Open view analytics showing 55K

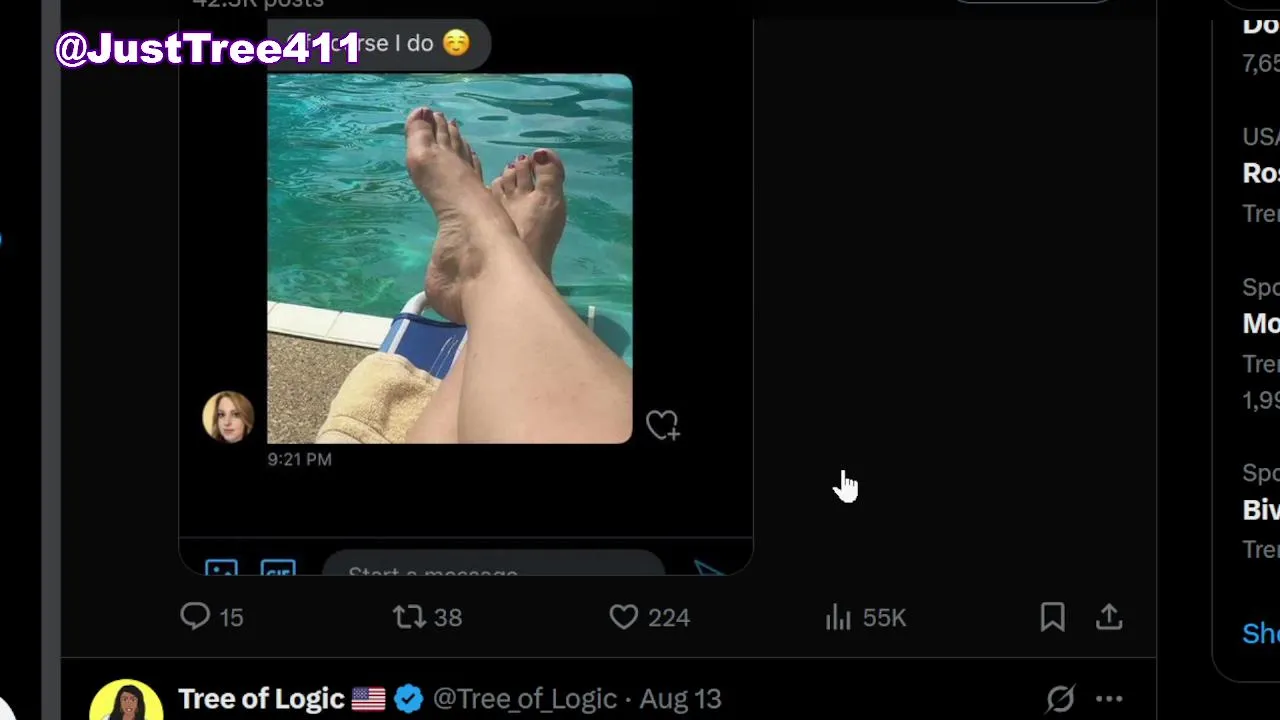[839, 618]
